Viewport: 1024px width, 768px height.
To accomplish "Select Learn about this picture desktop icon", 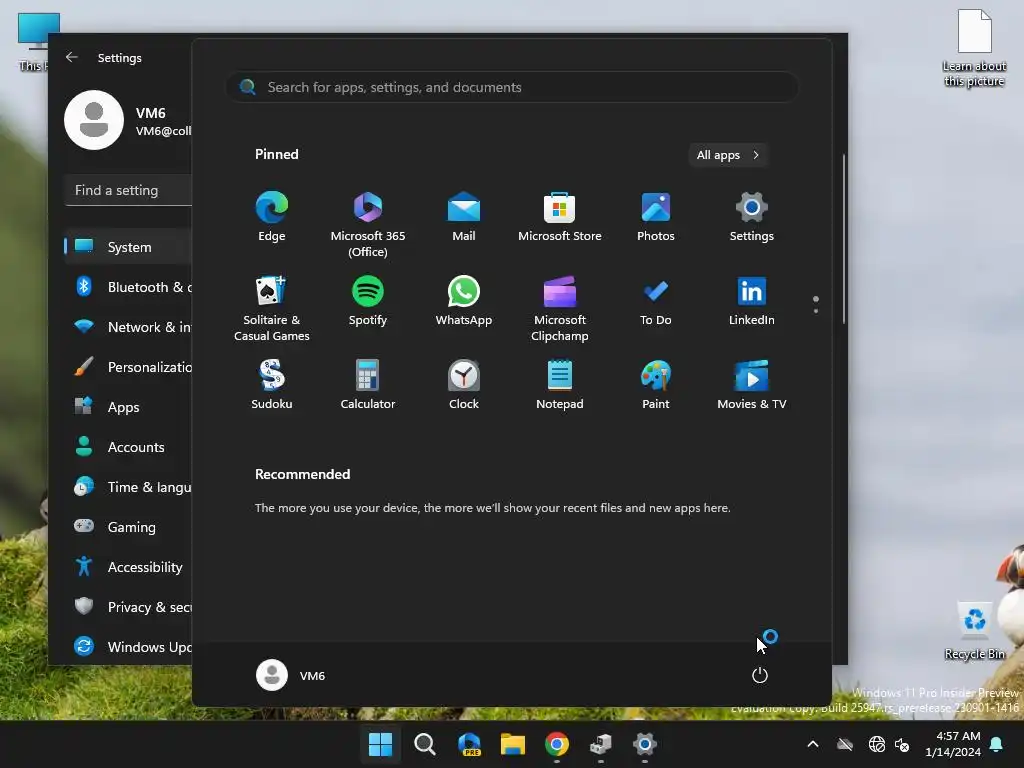I will [974, 48].
